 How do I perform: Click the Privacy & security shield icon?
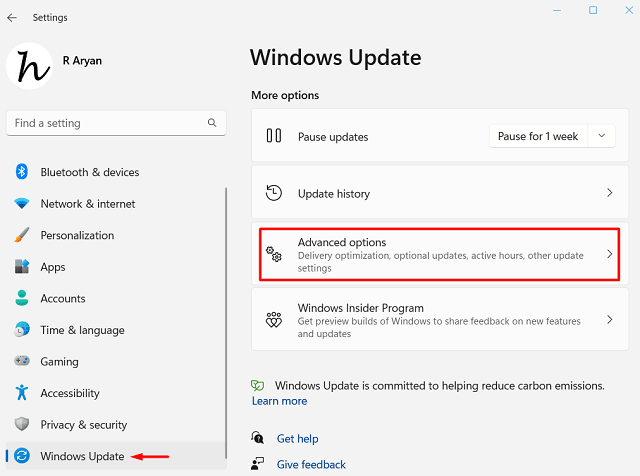point(21,425)
